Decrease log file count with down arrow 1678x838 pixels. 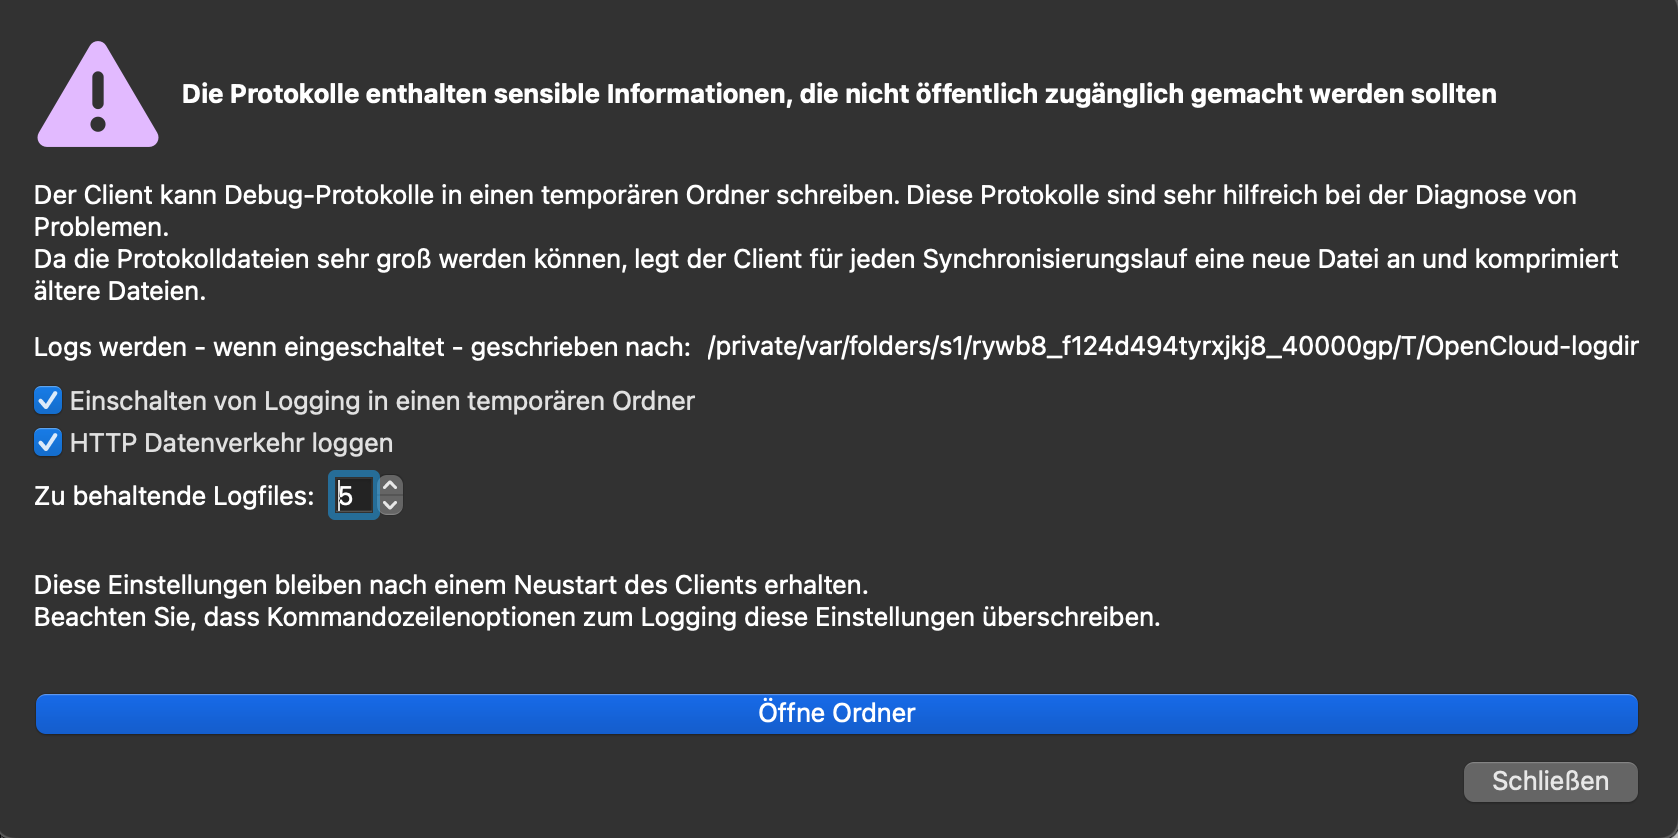[391, 505]
